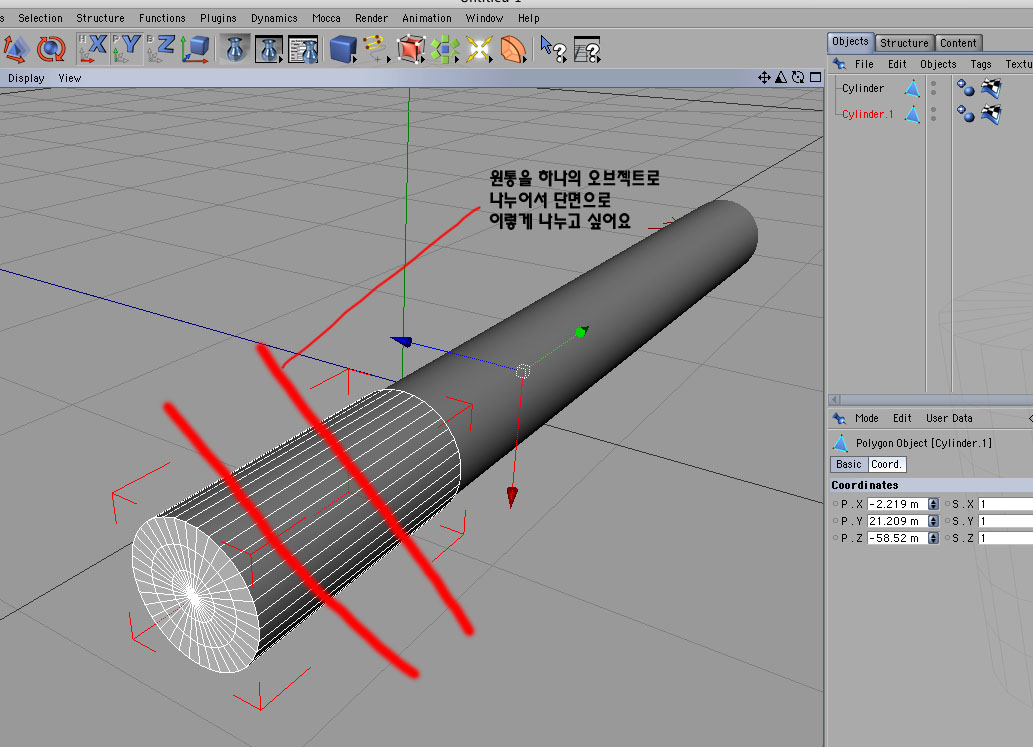Open the User Data menu
This screenshot has height=747, width=1033.
[x=949, y=418]
